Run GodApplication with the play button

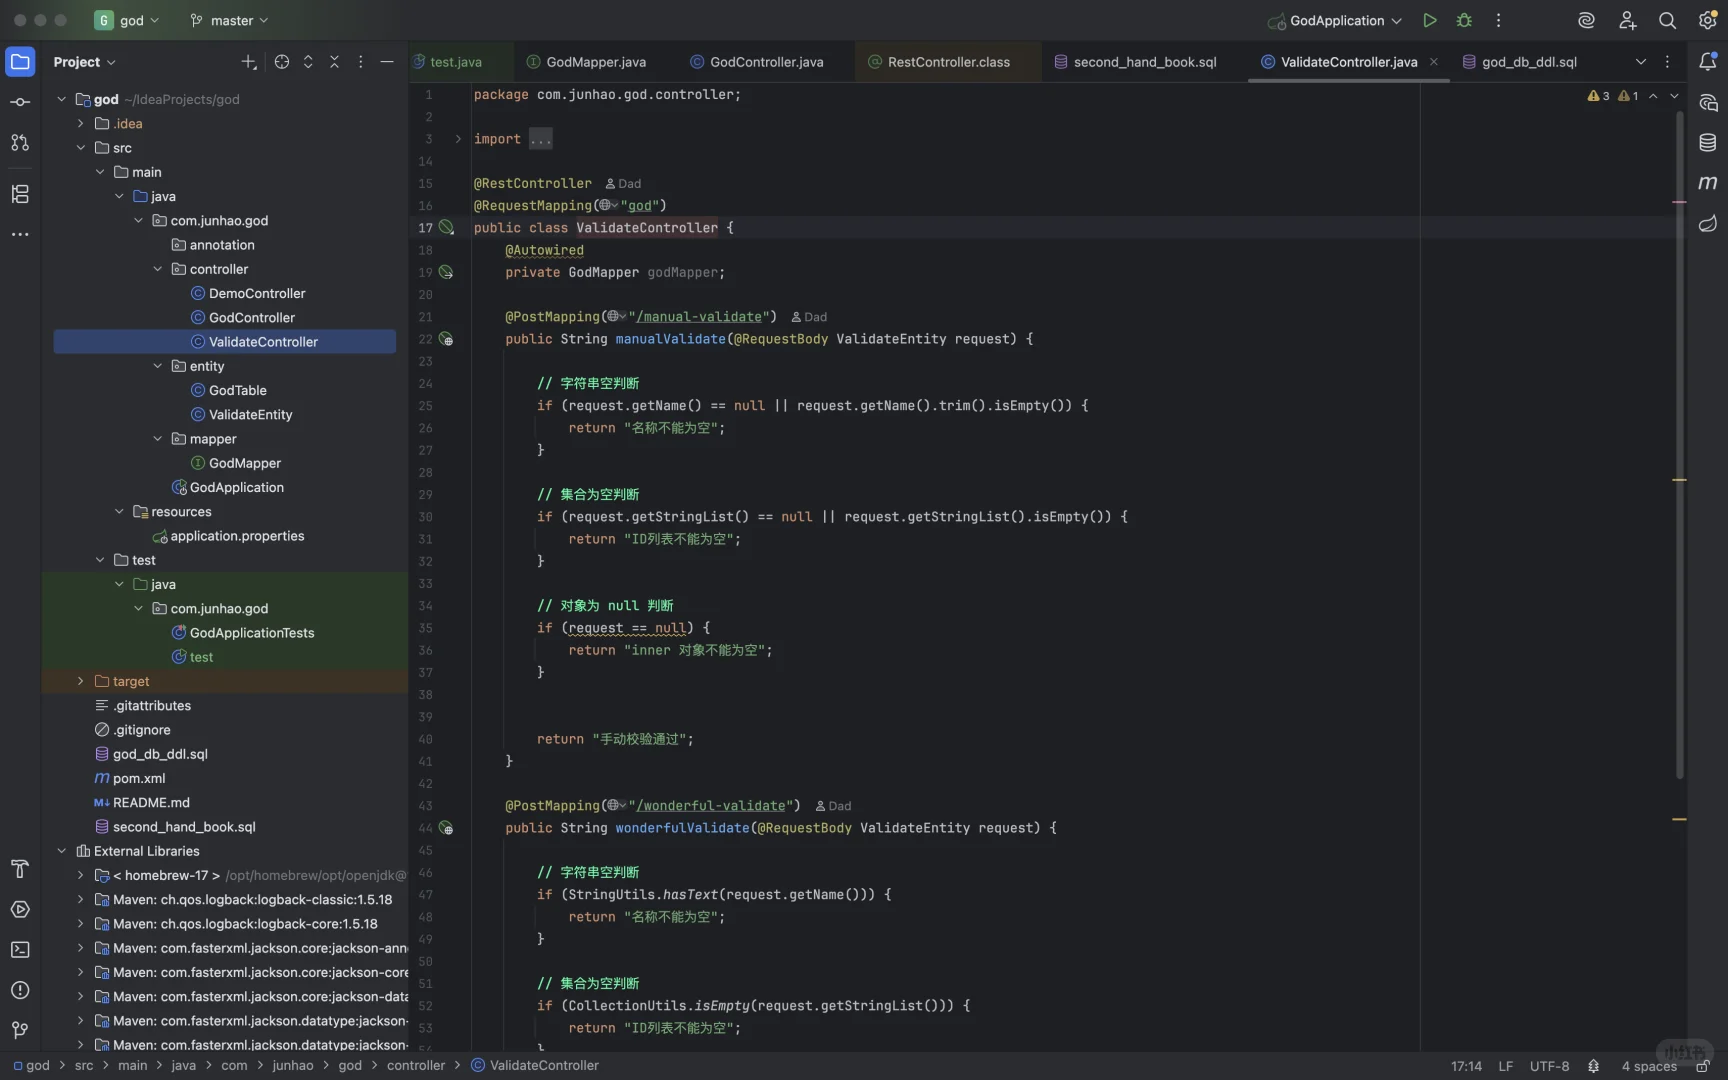click(x=1430, y=20)
